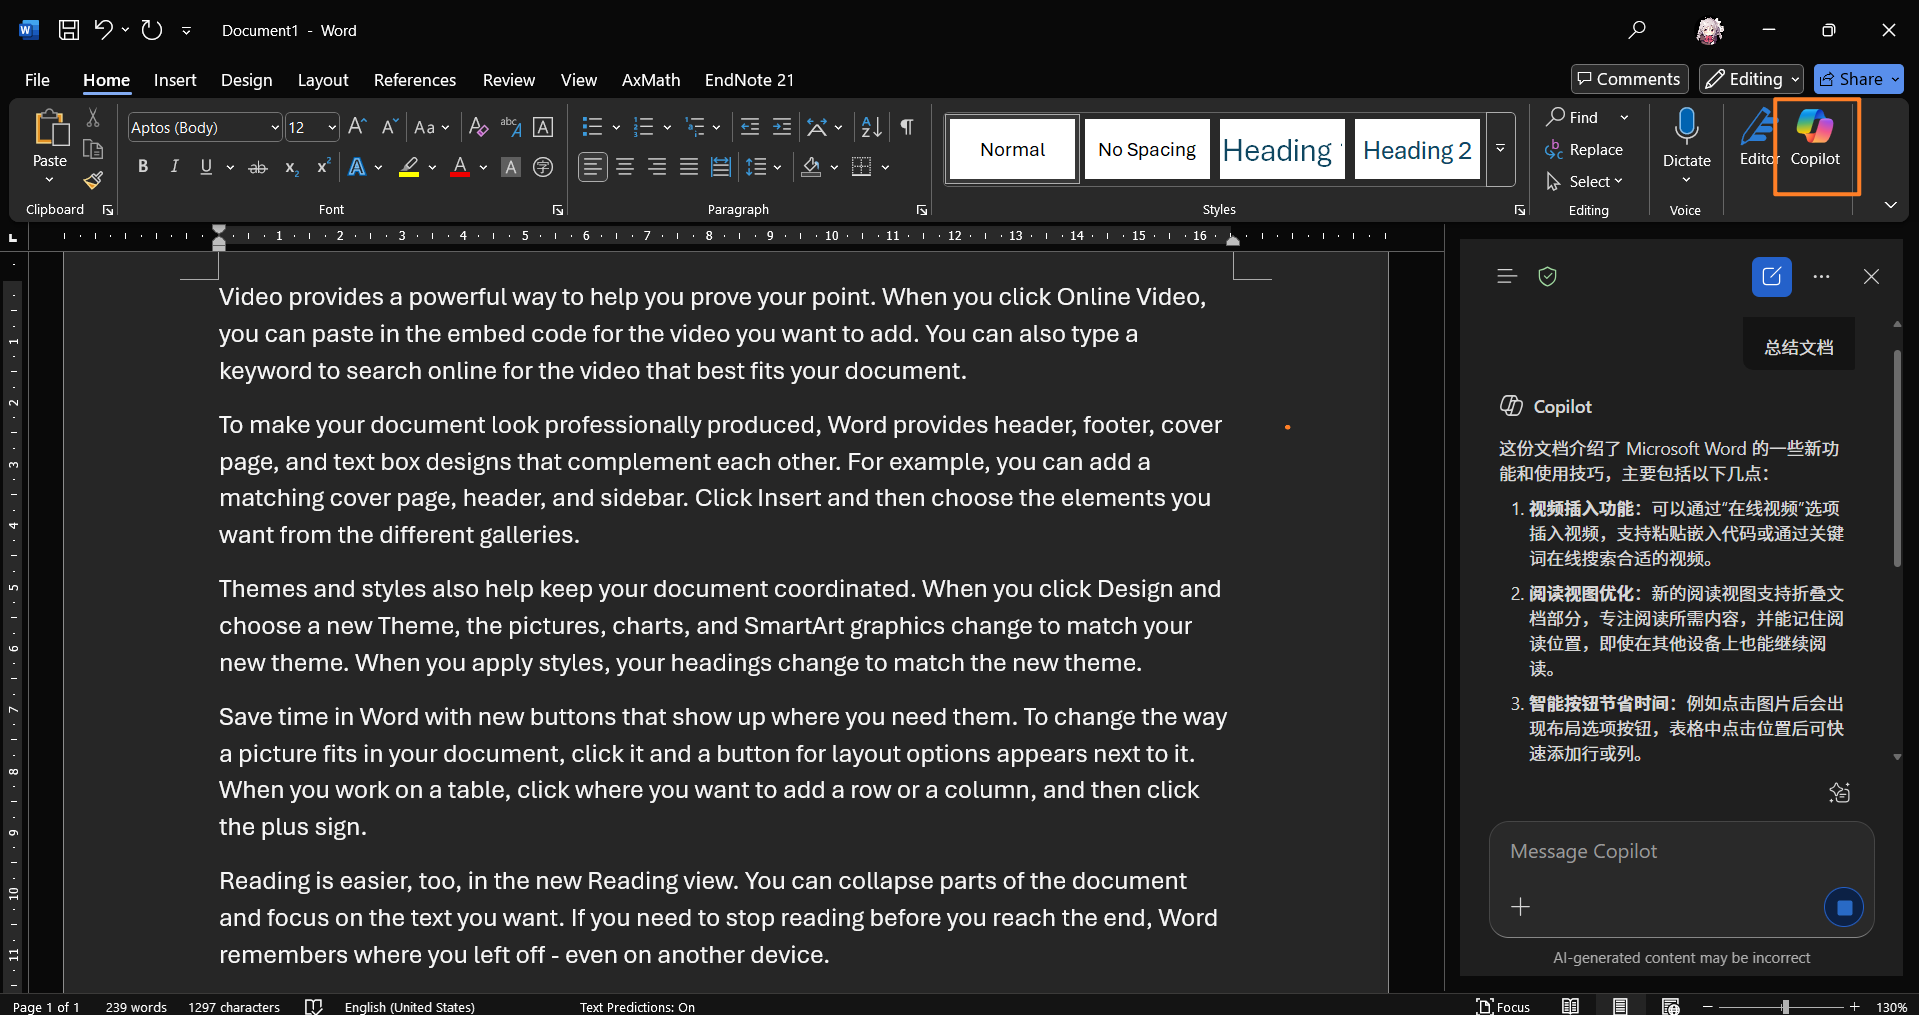Apply subscript formatting
Image resolution: width=1919 pixels, height=1015 pixels.
(291, 167)
